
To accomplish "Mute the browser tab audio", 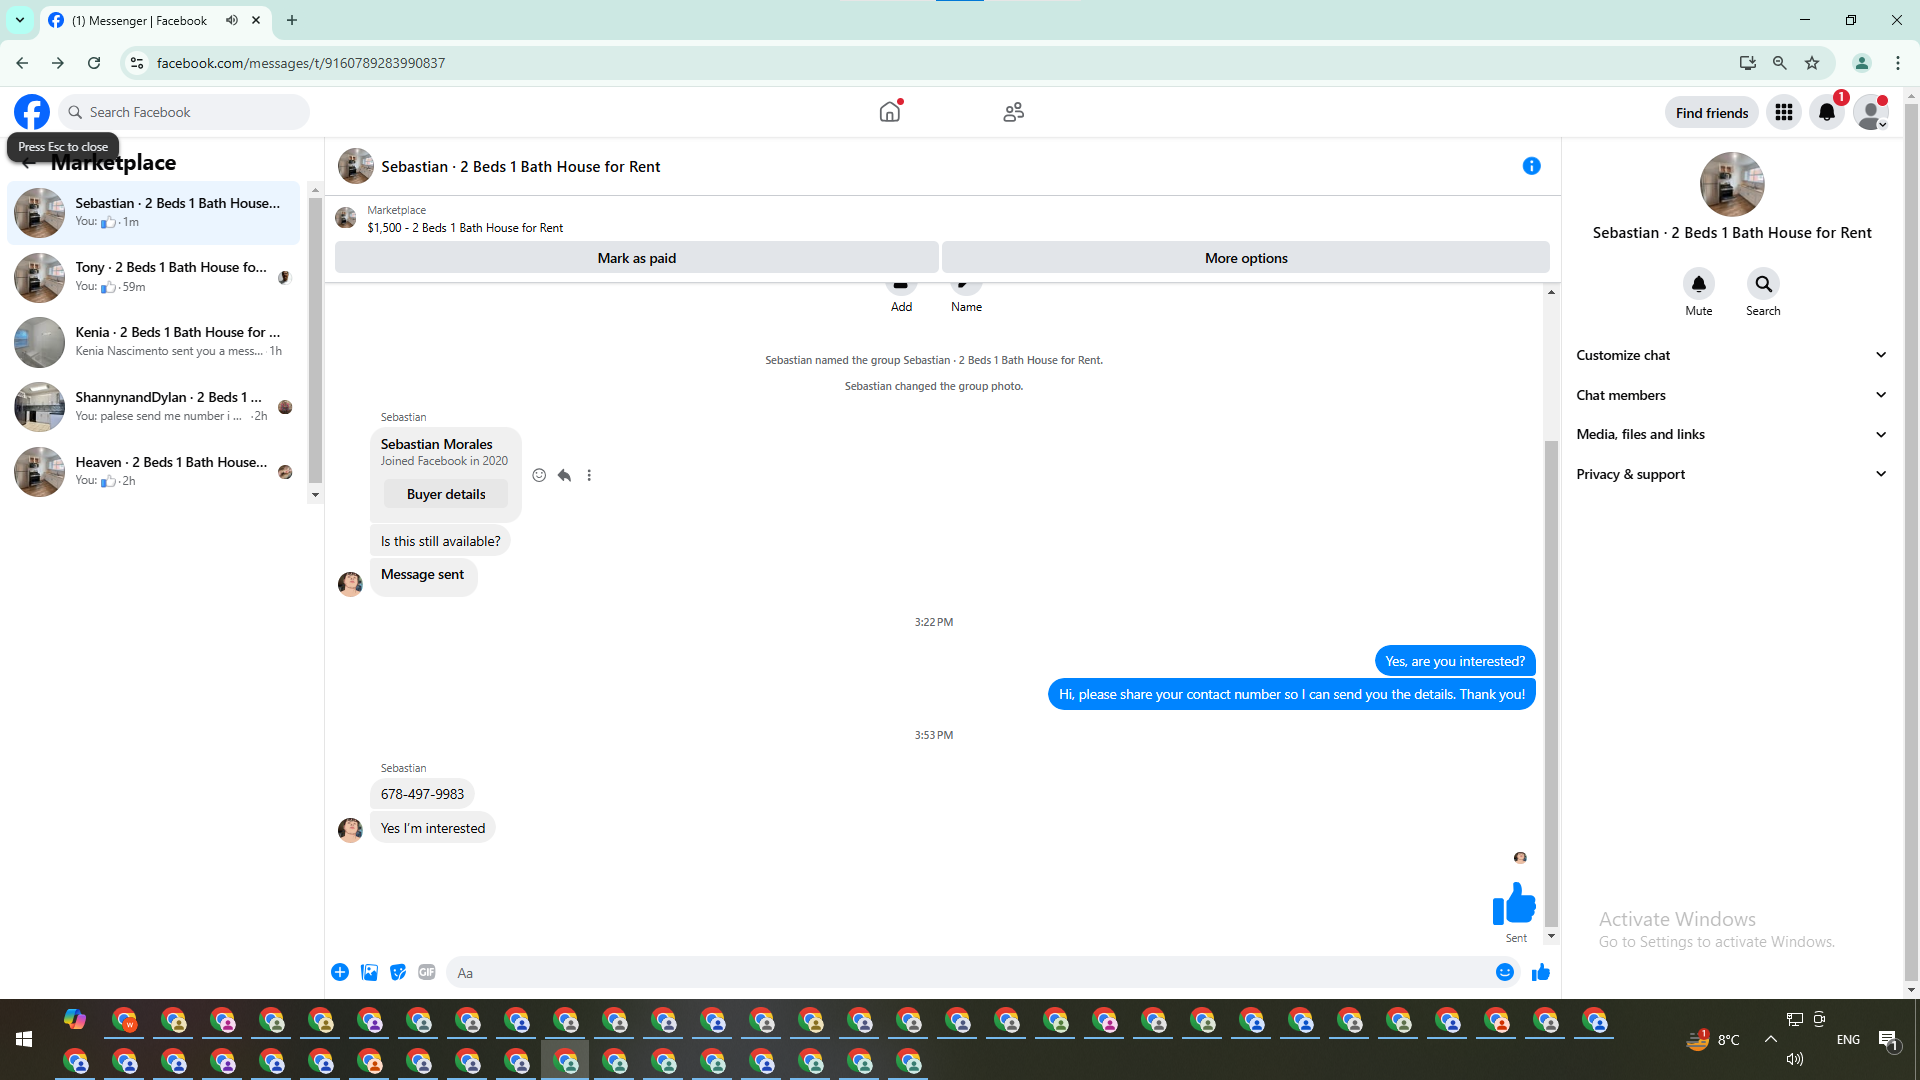I will 232,20.
